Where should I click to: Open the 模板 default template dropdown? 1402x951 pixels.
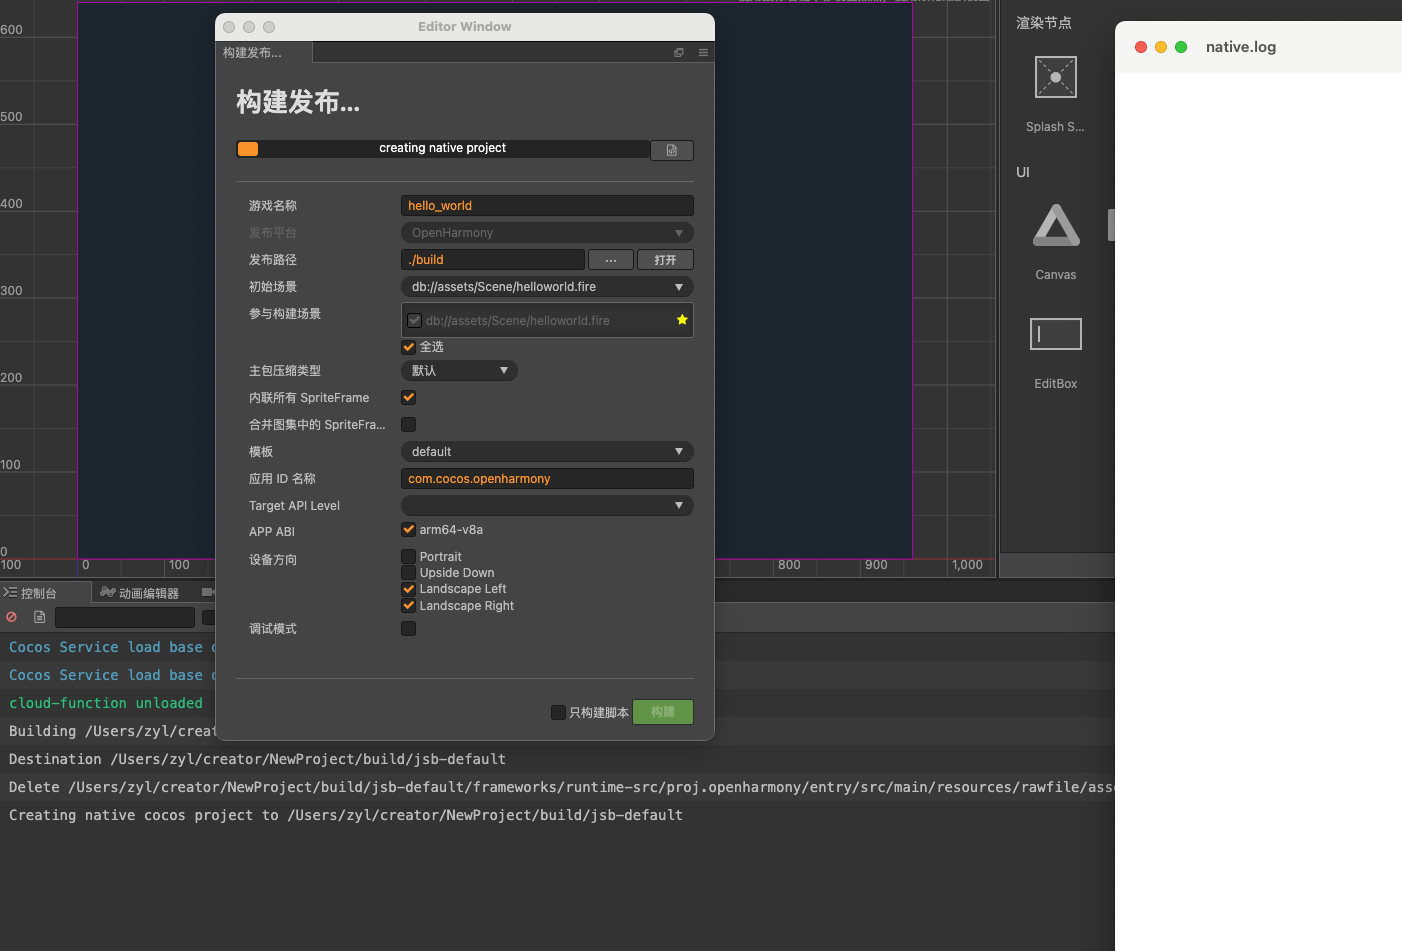click(x=547, y=452)
